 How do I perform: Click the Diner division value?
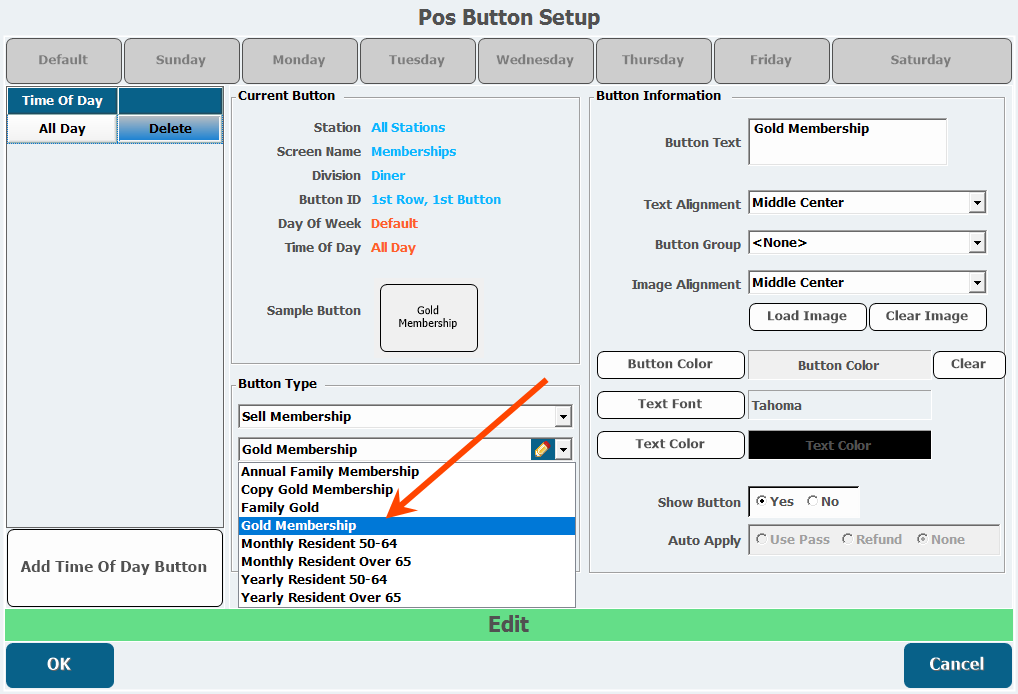coord(388,176)
